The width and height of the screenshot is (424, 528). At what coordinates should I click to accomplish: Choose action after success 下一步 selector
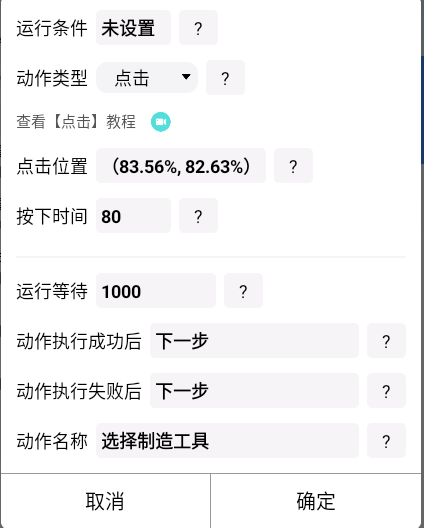[x=254, y=340]
